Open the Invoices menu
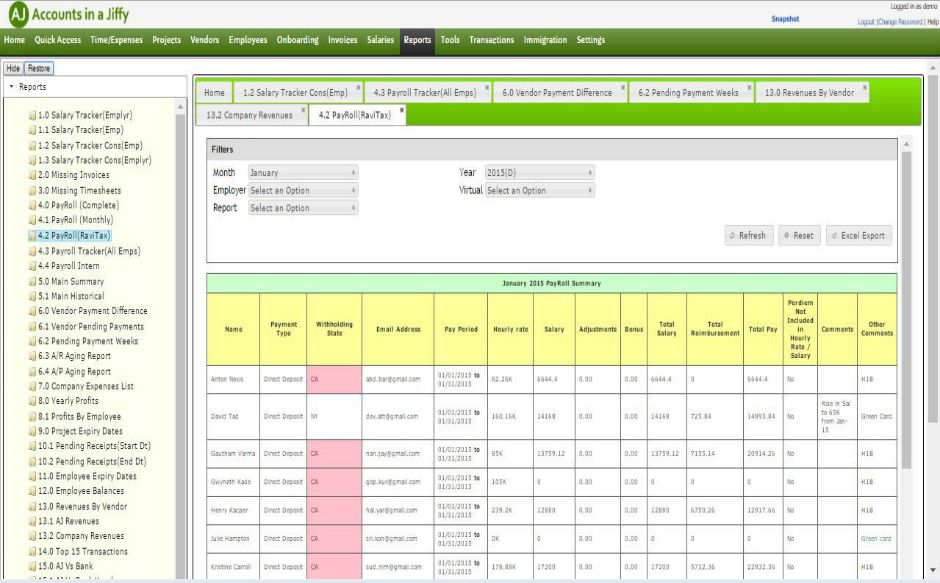Screen dimensions: 940x583 click(342, 40)
